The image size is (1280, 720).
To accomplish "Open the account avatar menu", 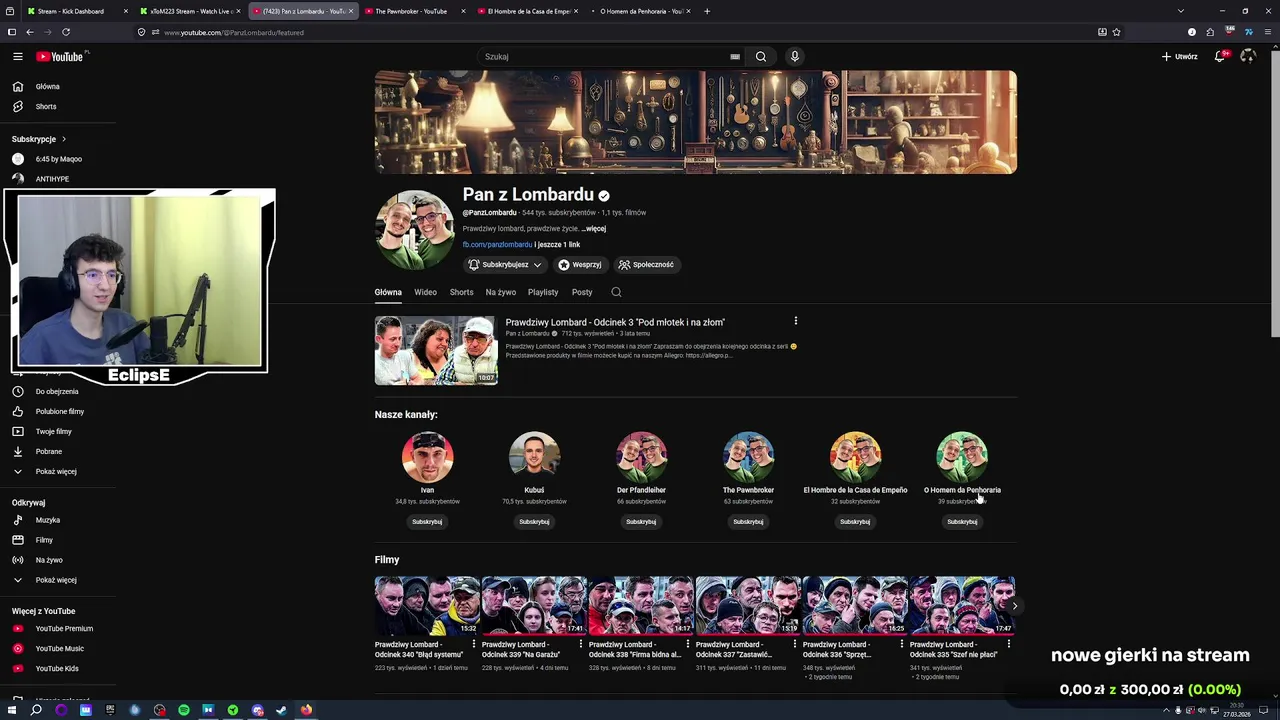I will [1248, 57].
